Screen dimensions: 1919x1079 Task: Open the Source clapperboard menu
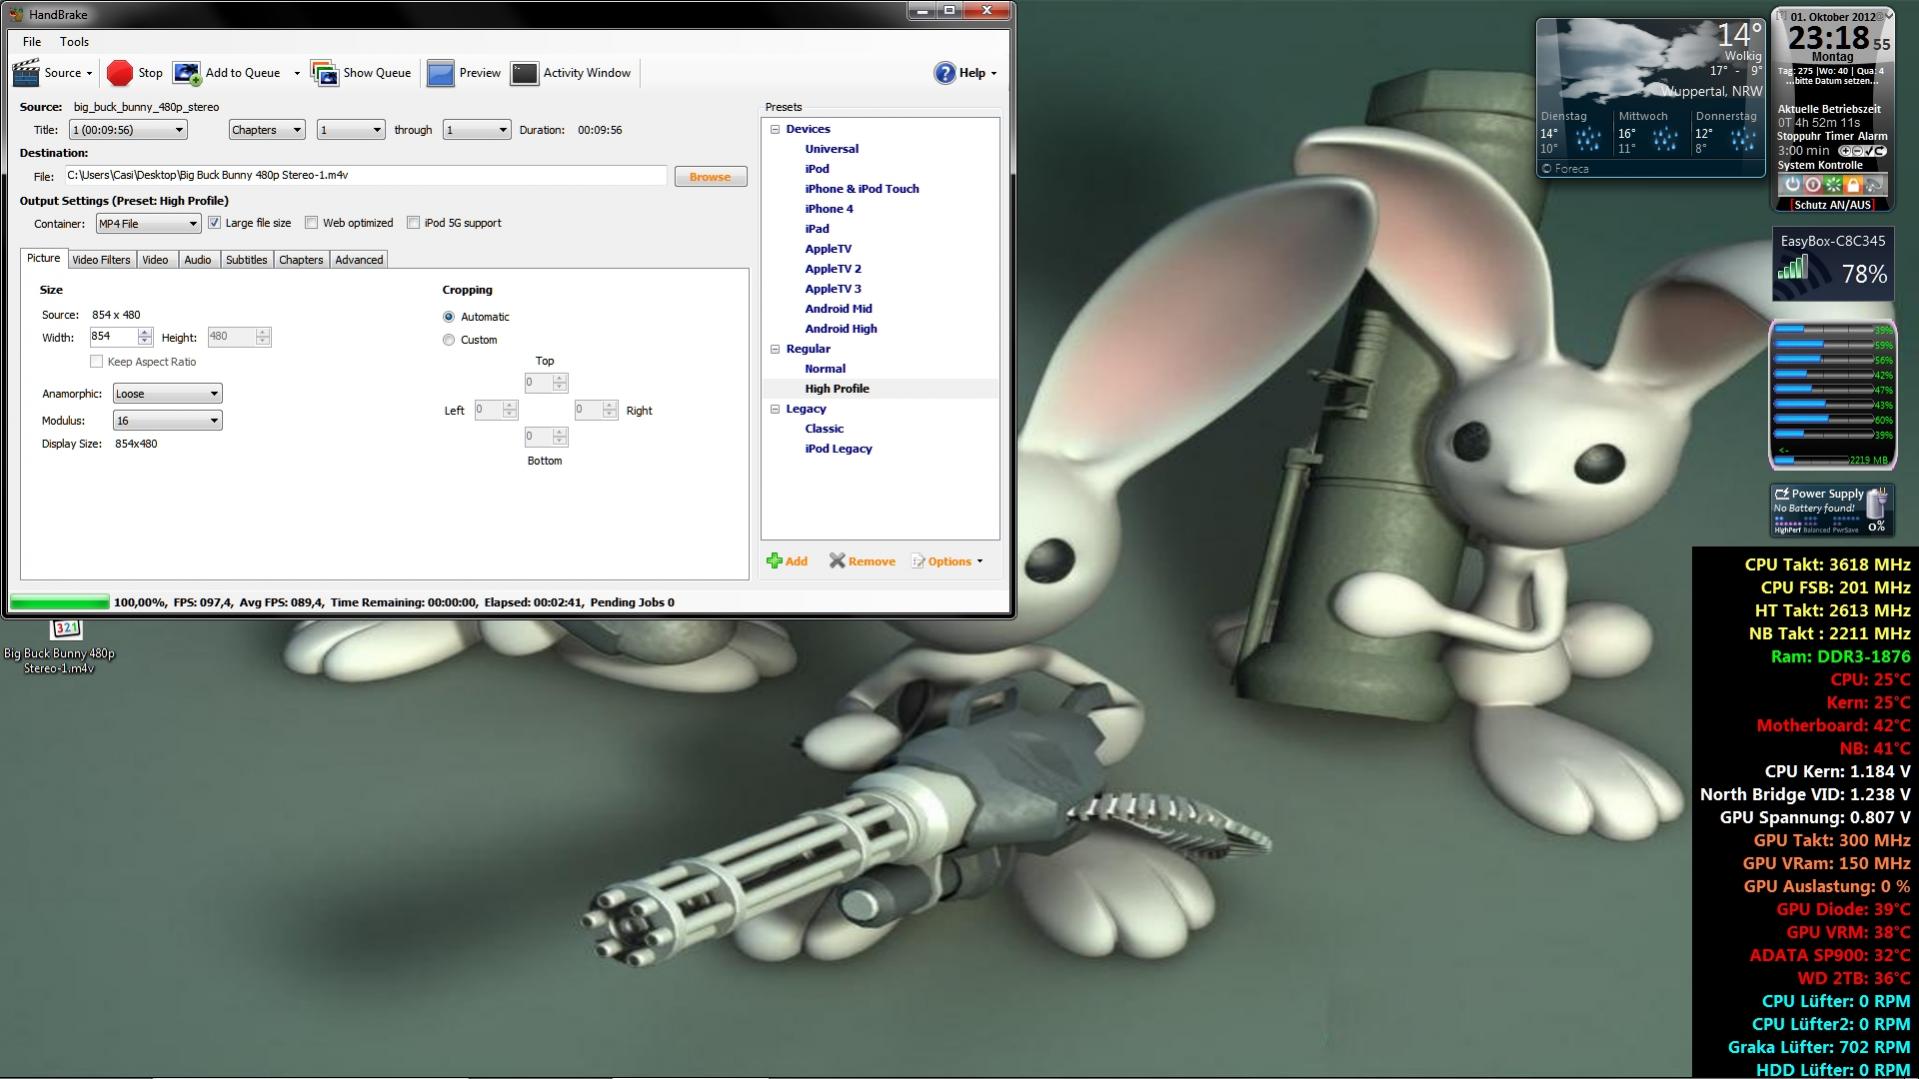[53, 73]
